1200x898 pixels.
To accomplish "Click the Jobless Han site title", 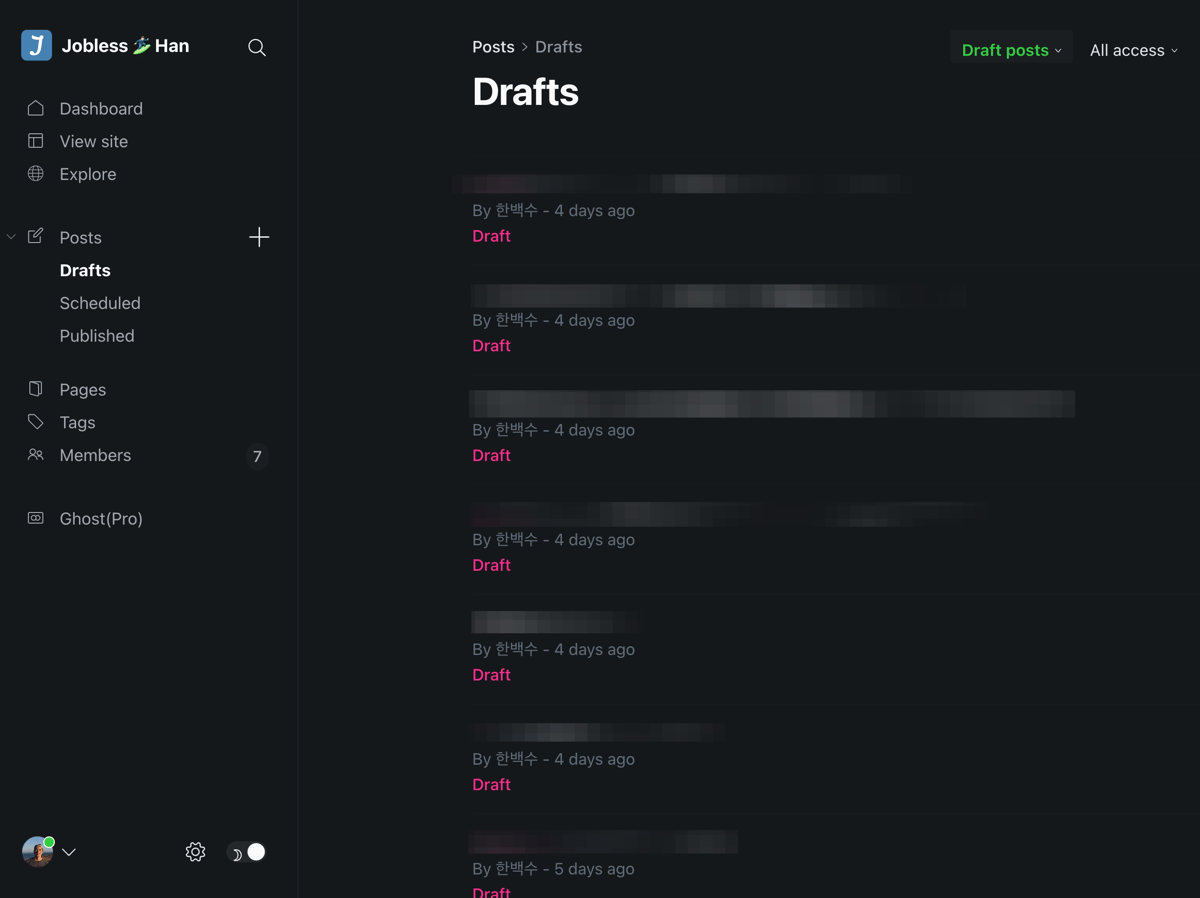I will (x=125, y=46).
